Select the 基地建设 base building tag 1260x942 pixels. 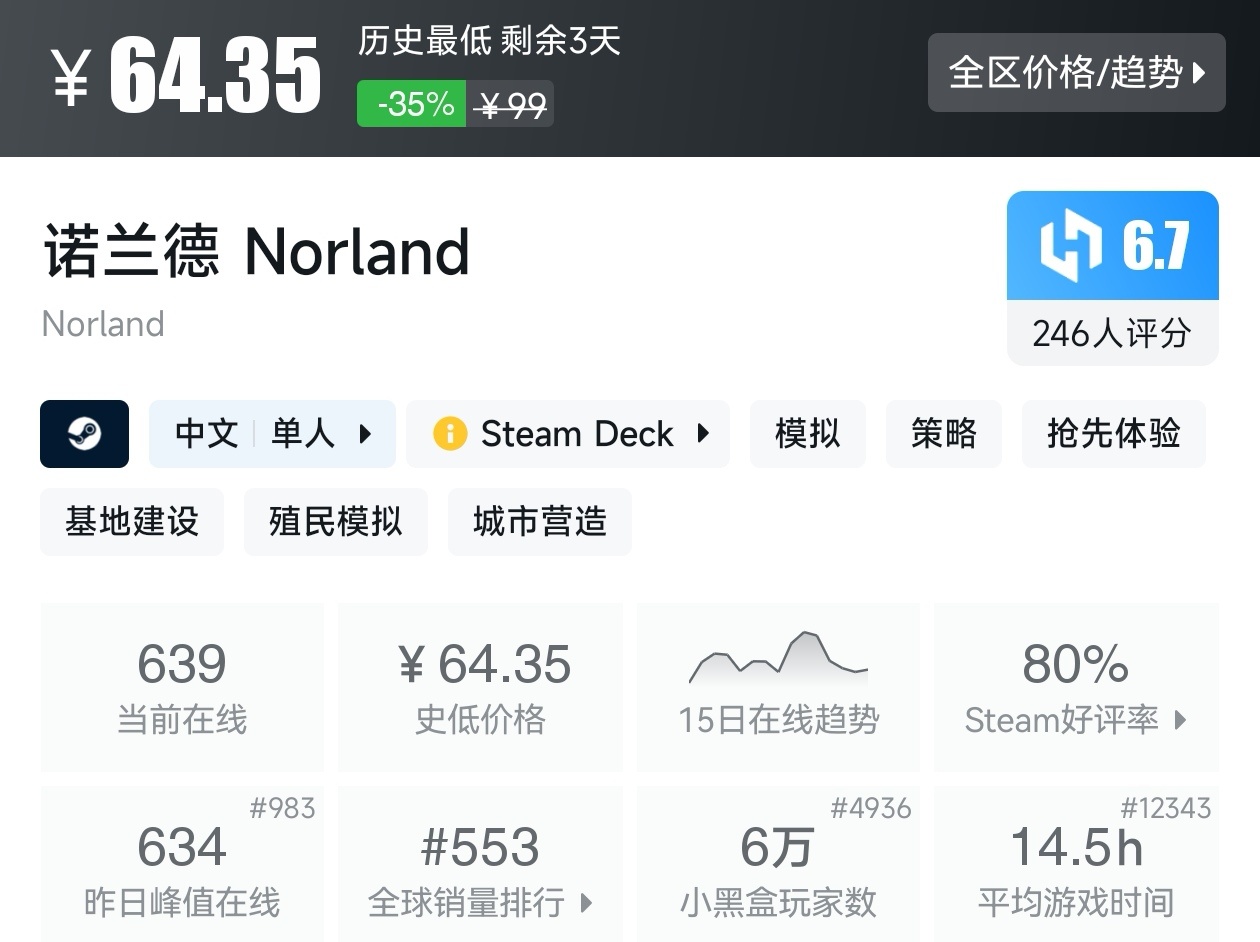click(x=131, y=521)
